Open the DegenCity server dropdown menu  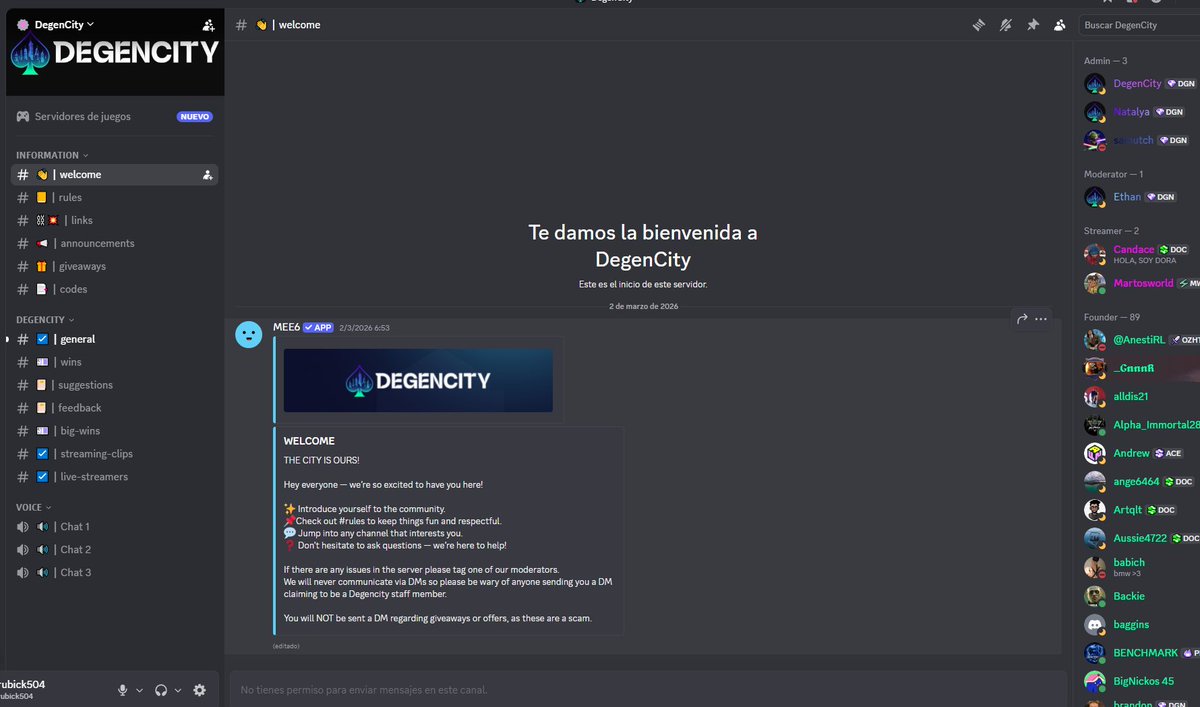coord(66,24)
